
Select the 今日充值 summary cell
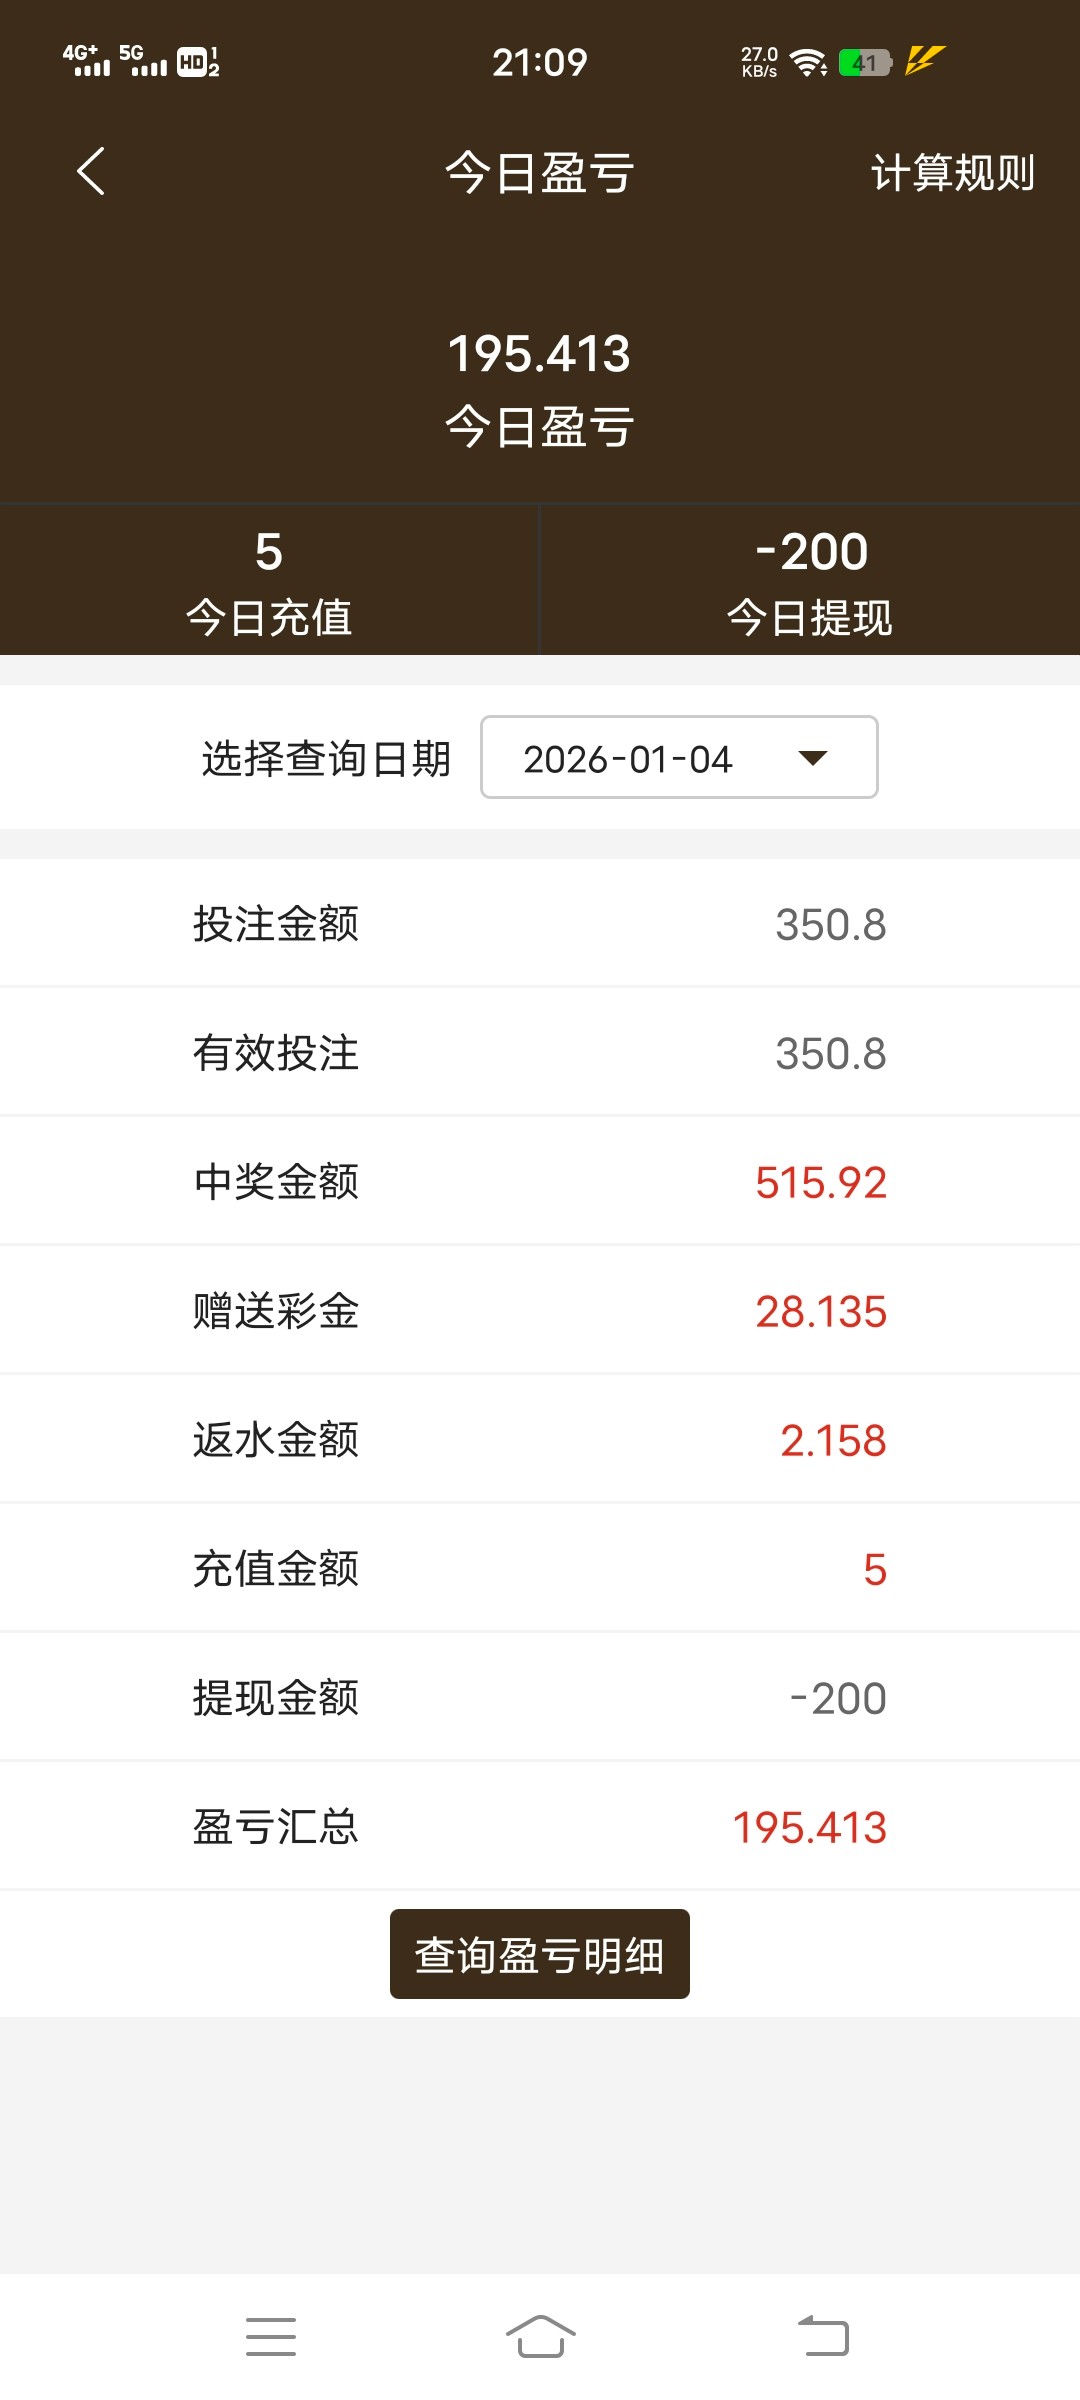[269, 580]
